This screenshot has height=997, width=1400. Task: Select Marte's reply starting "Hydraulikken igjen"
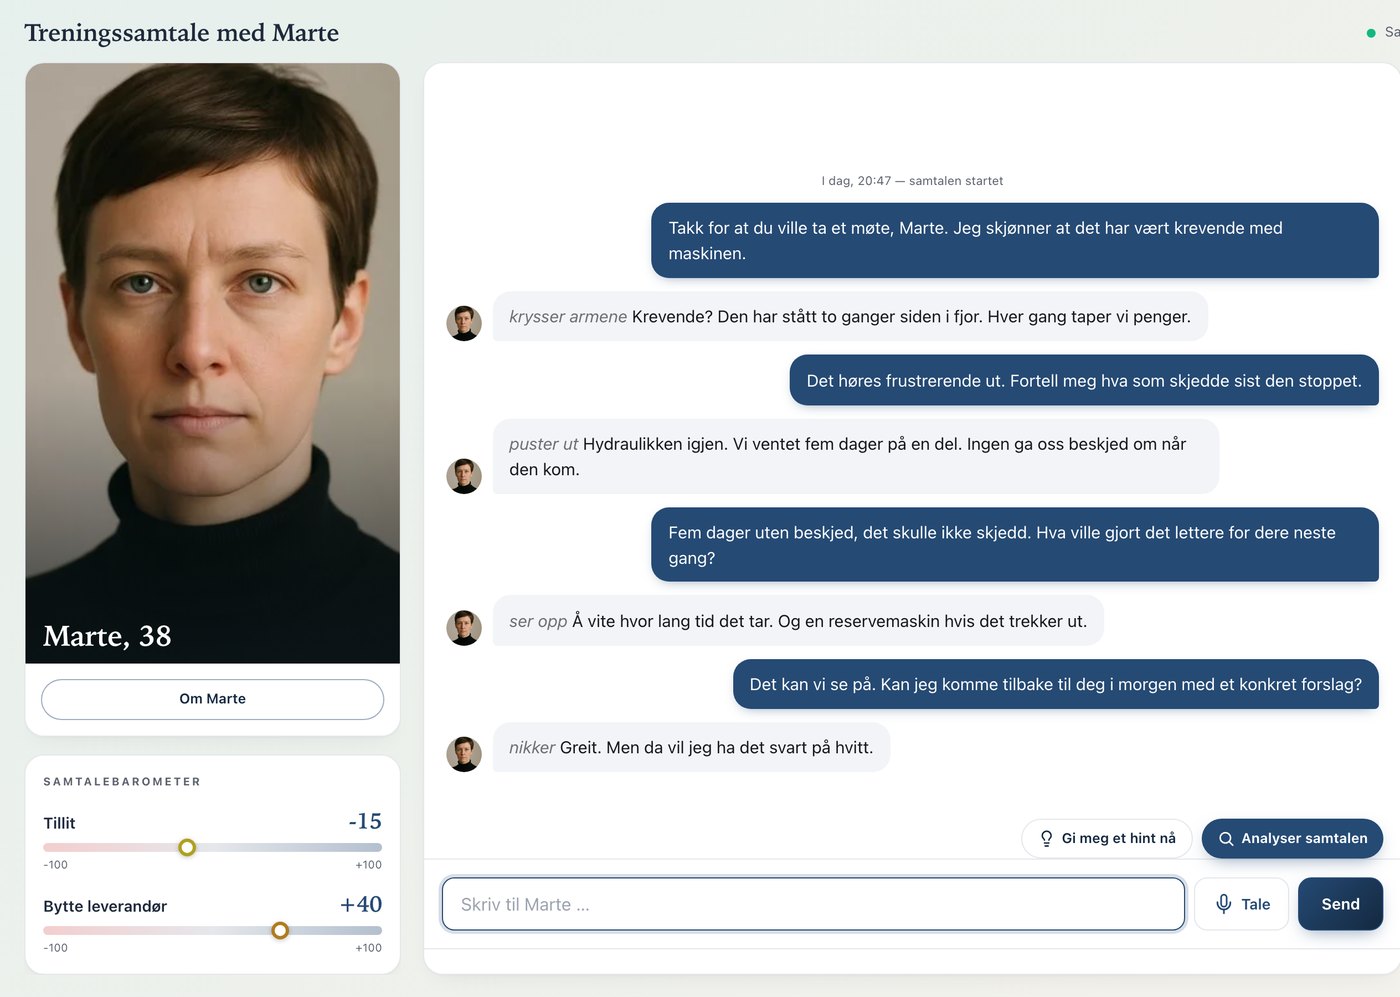pos(856,457)
